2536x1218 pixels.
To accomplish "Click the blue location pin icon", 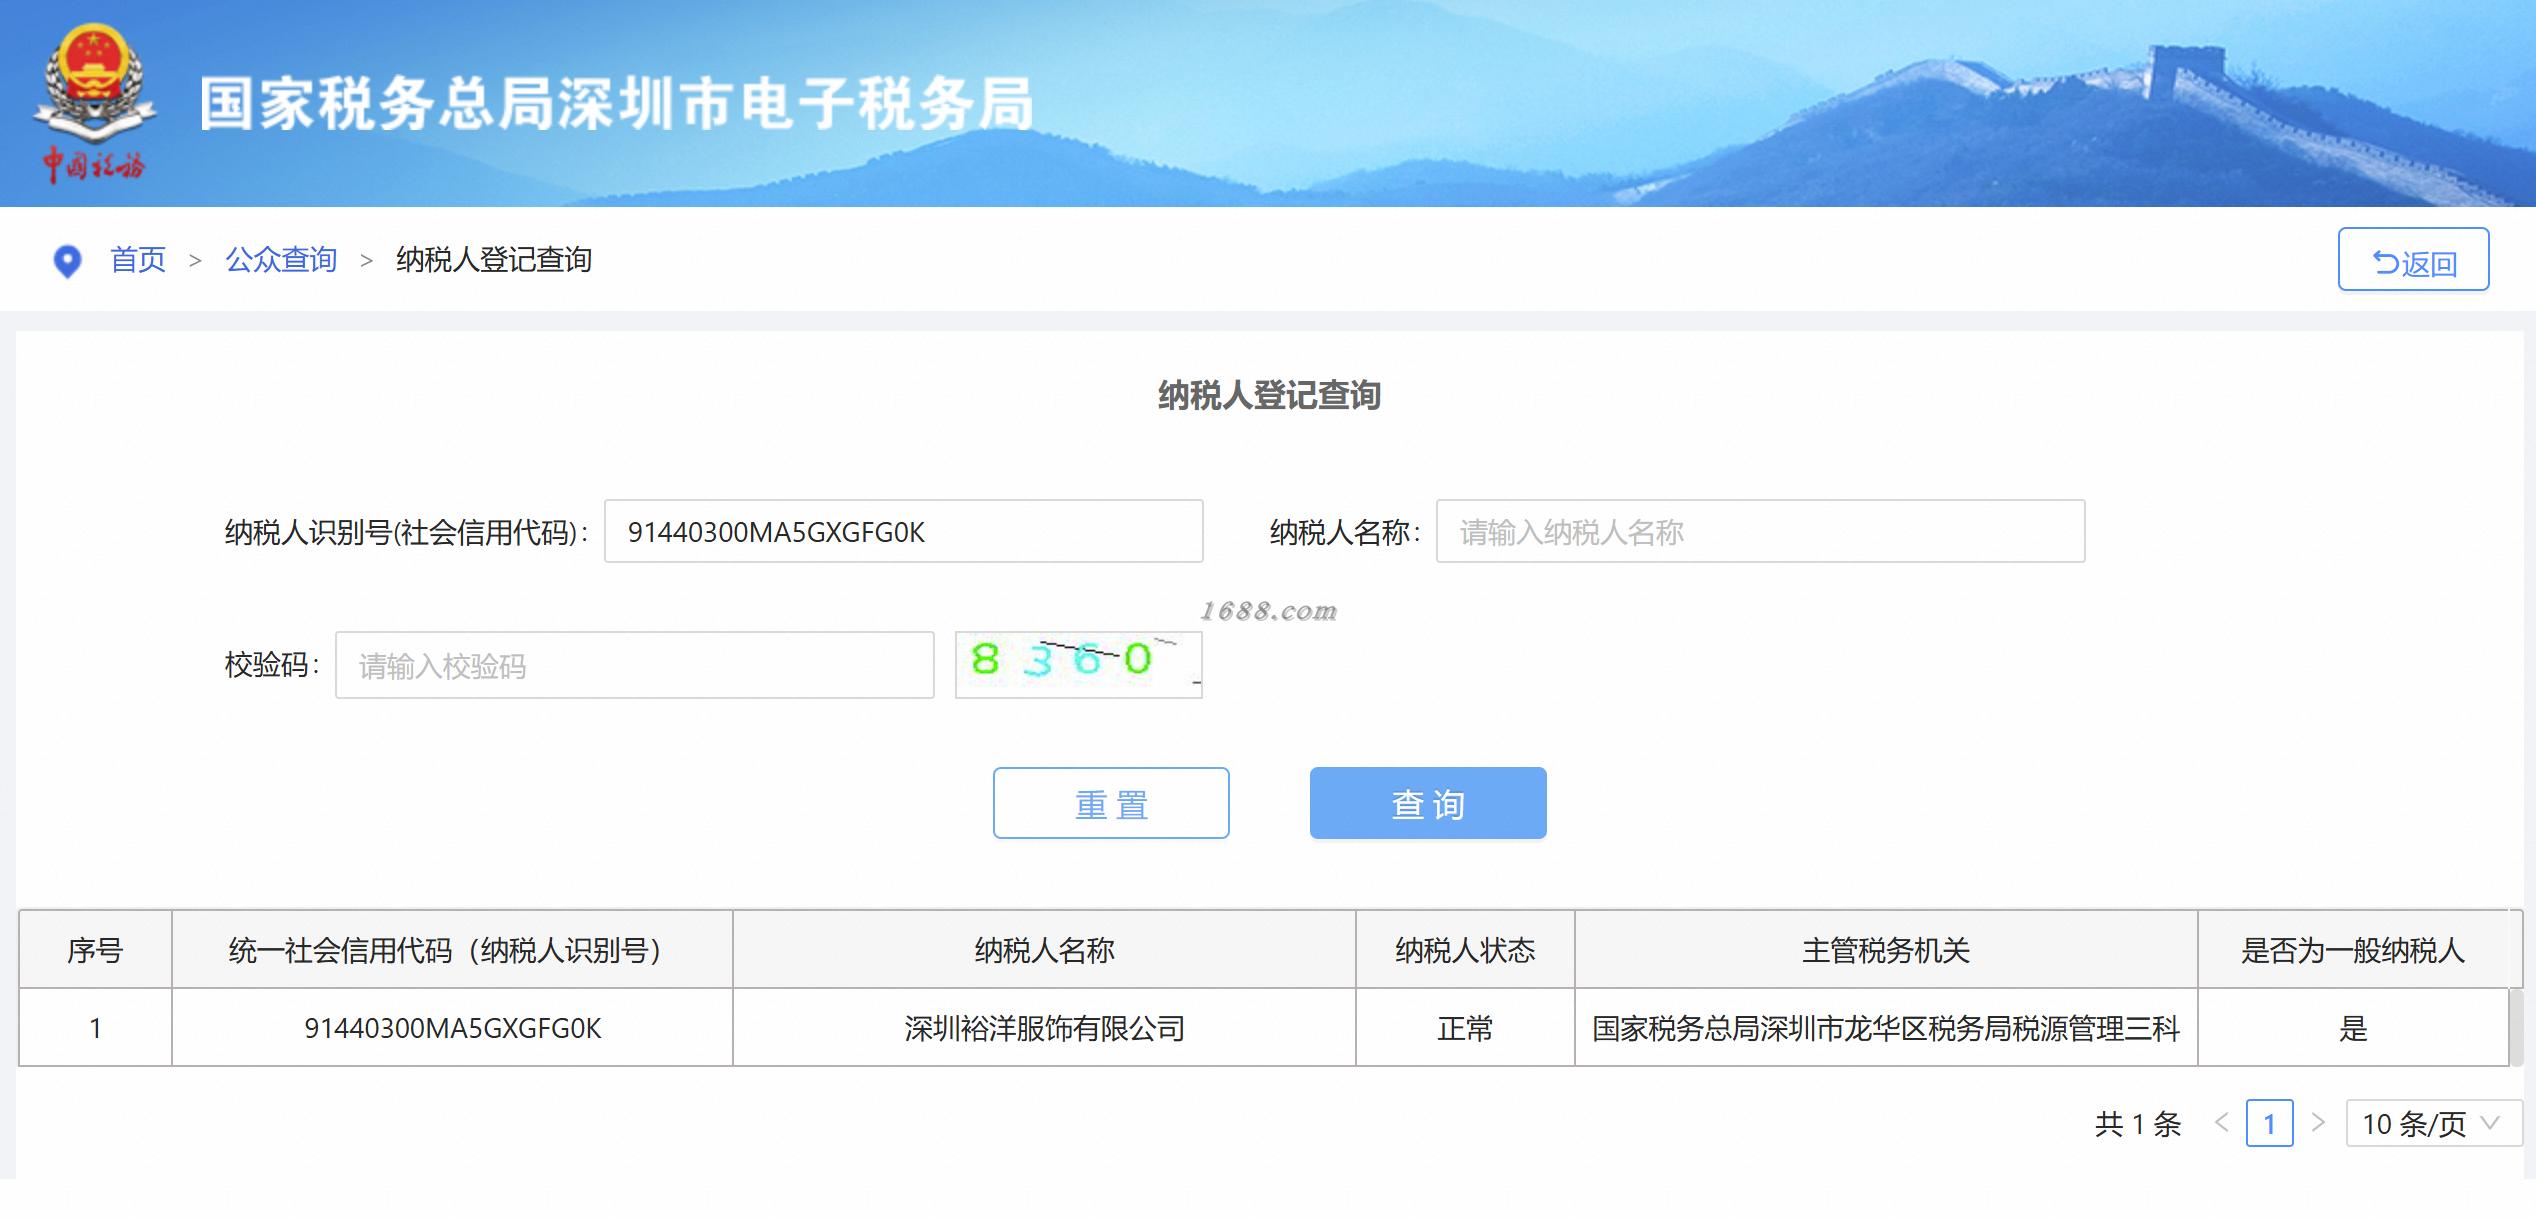I will tap(67, 261).
